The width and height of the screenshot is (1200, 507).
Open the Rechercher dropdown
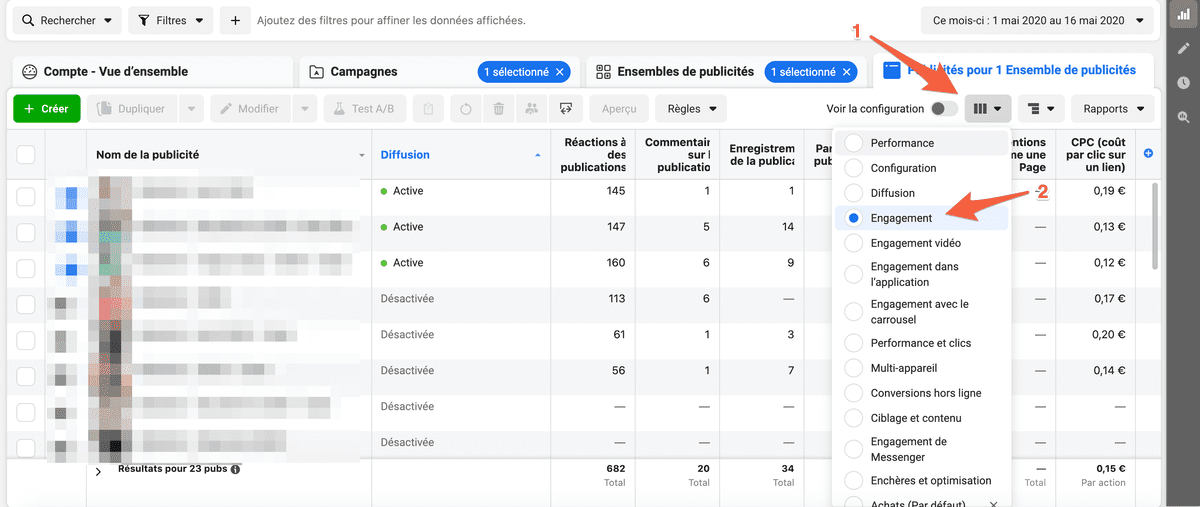tap(66, 20)
